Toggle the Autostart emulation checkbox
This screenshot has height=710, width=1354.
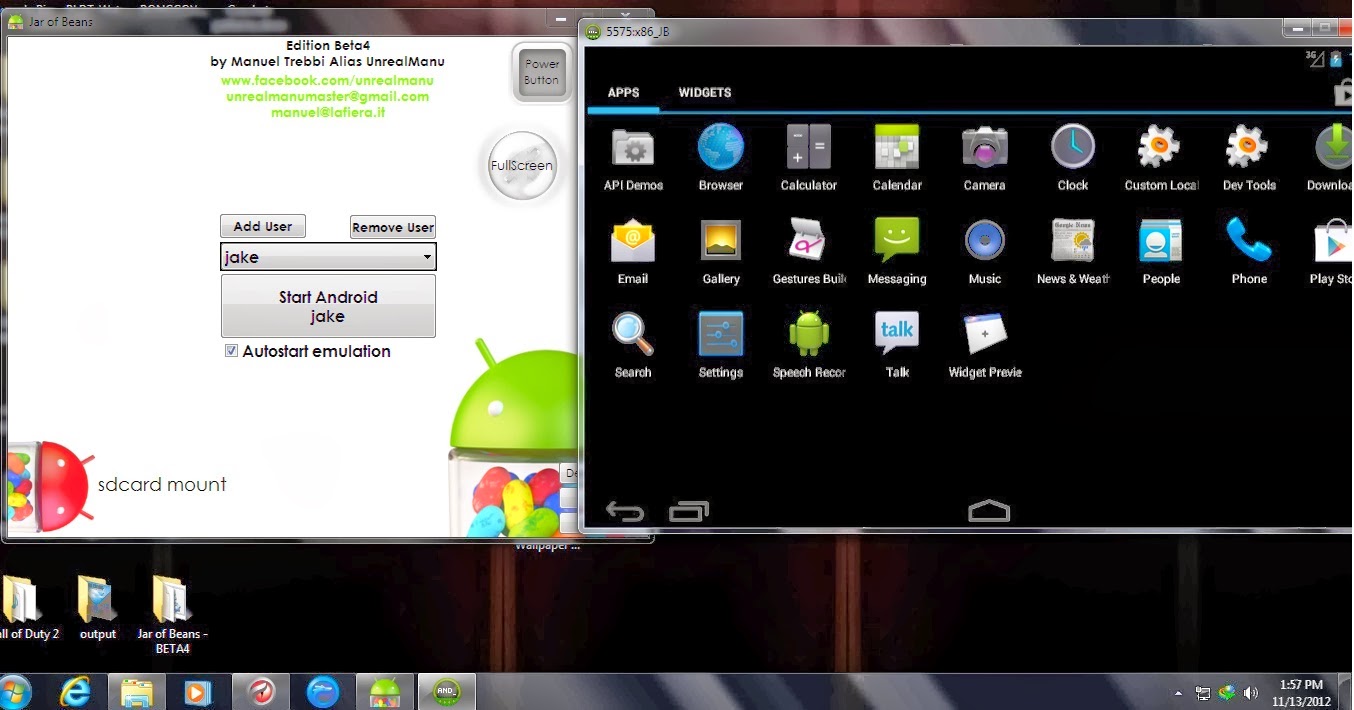232,351
